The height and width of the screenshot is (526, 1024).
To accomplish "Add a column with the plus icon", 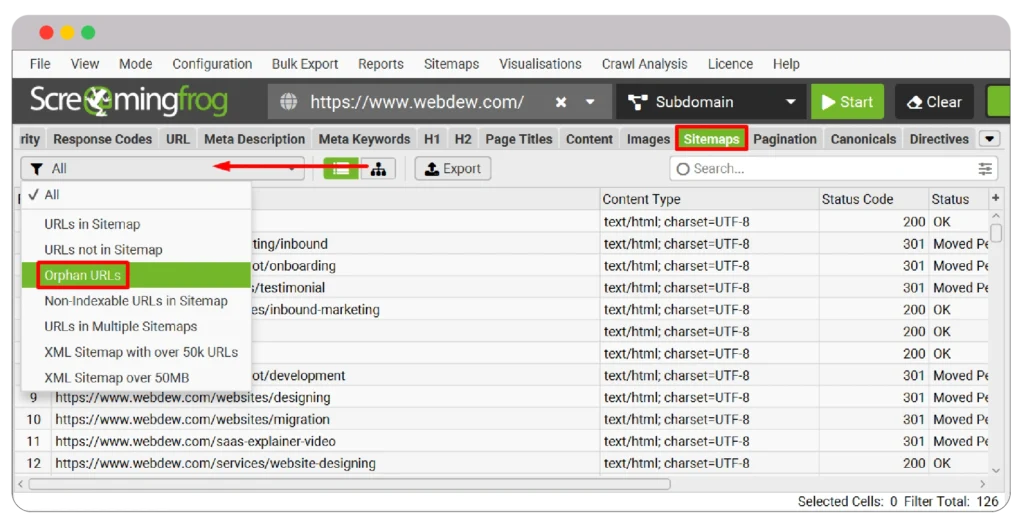I will [x=996, y=198].
